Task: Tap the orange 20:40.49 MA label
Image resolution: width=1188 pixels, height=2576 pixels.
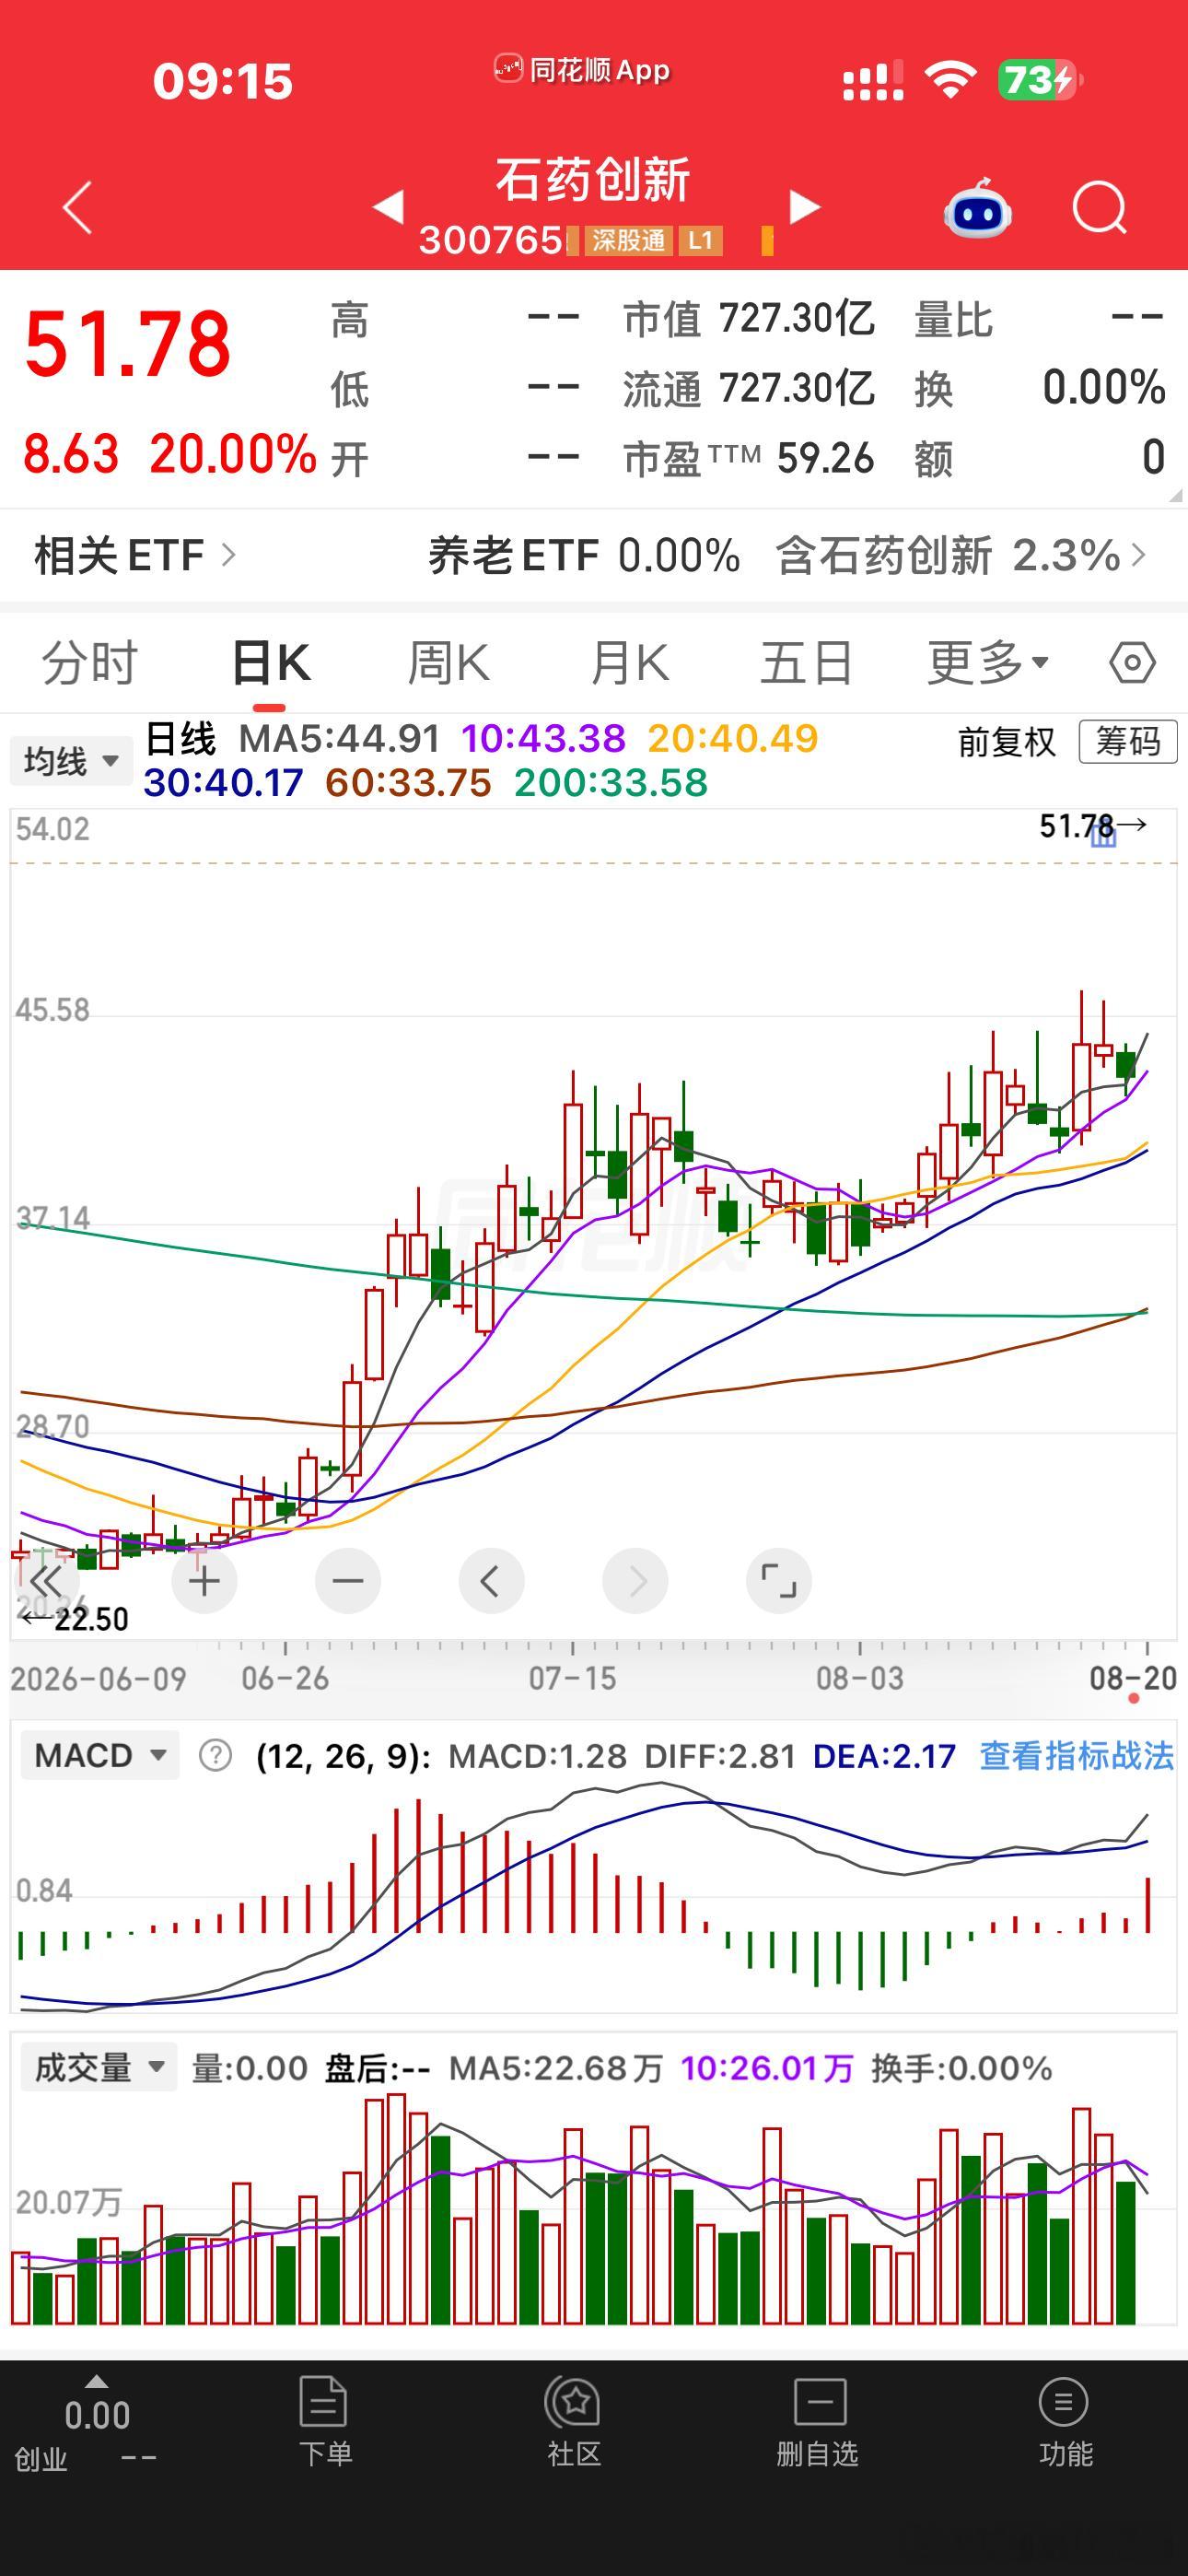Action: 733,739
